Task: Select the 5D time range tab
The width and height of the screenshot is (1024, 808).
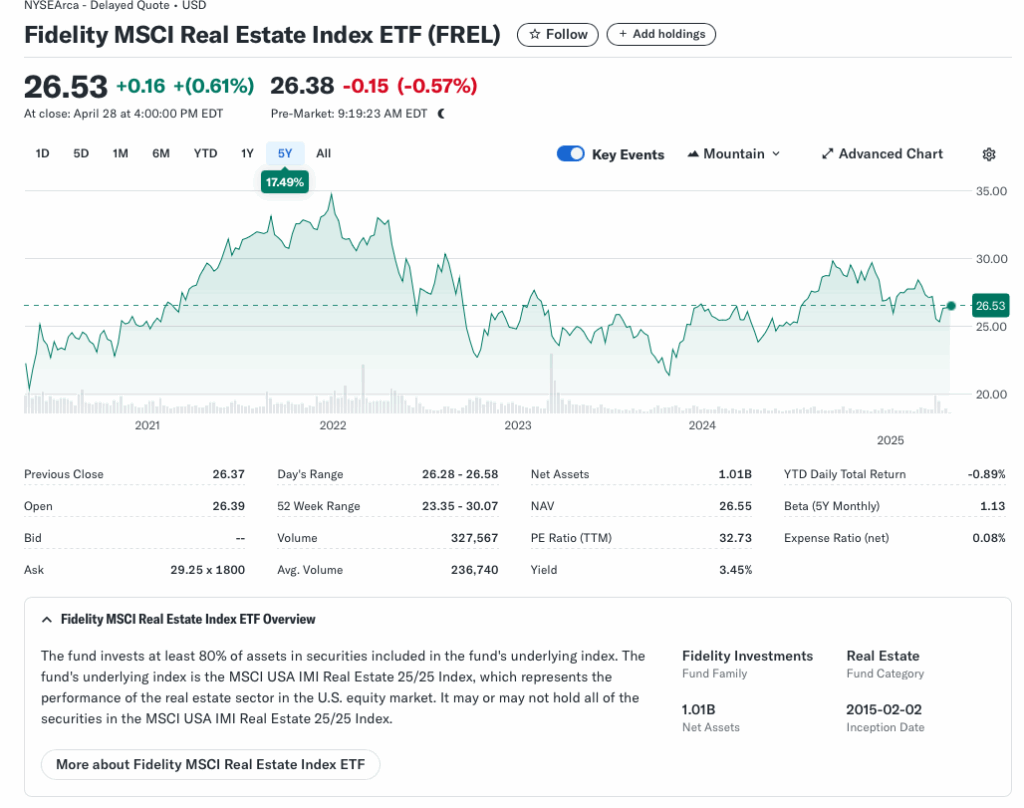Action: coord(81,154)
